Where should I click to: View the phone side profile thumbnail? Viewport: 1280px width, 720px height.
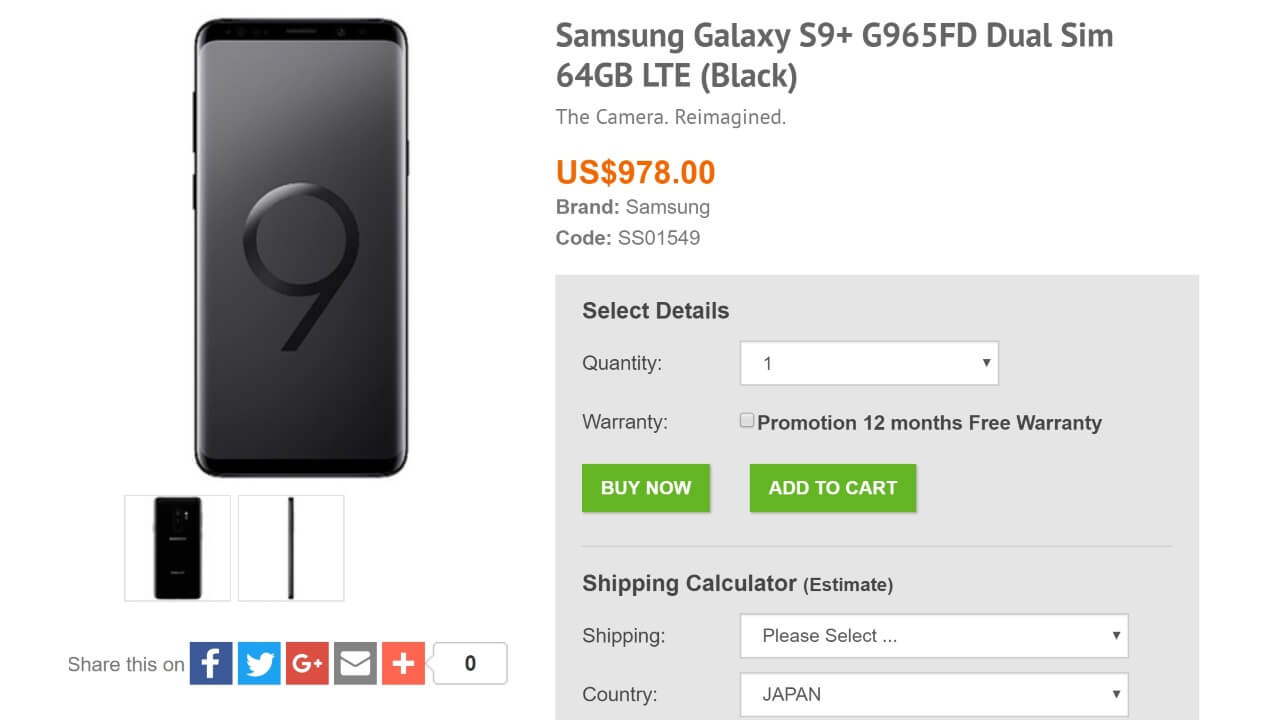(291, 548)
